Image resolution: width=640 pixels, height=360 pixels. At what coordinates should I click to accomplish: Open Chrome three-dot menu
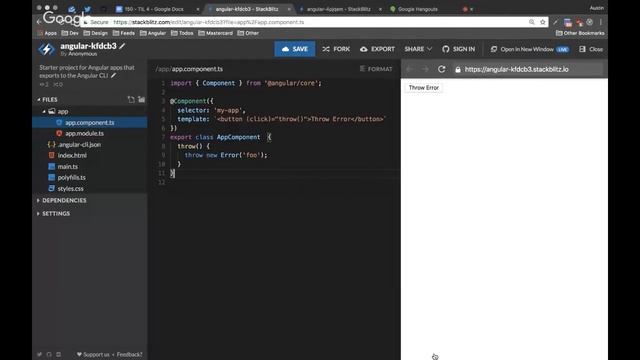(x=600, y=22)
